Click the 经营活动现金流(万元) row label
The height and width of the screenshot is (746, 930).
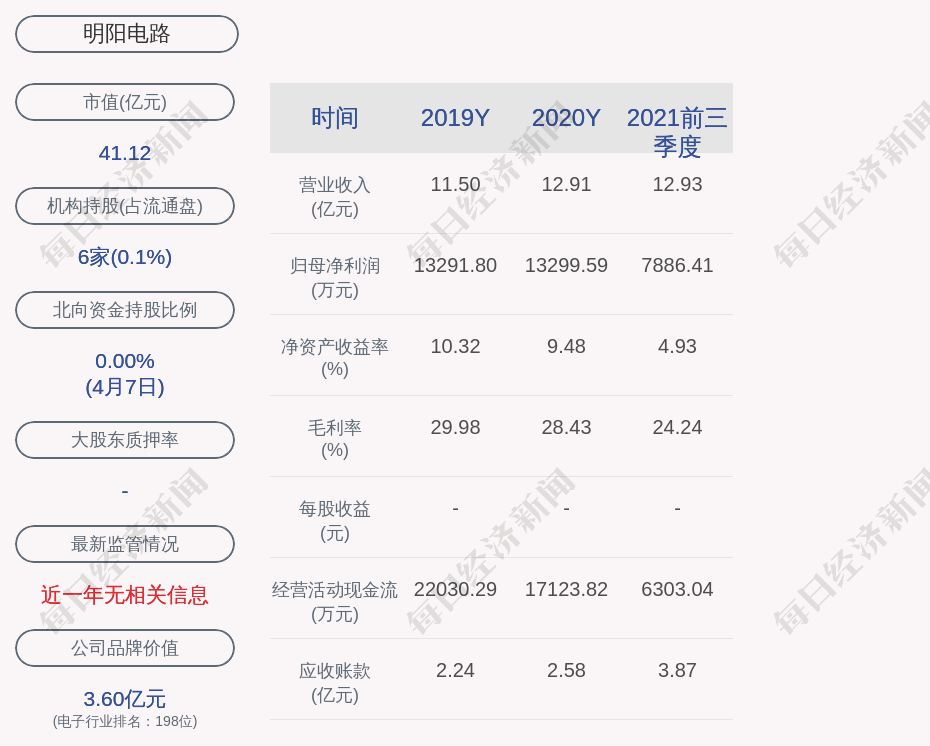[x=335, y=601]
